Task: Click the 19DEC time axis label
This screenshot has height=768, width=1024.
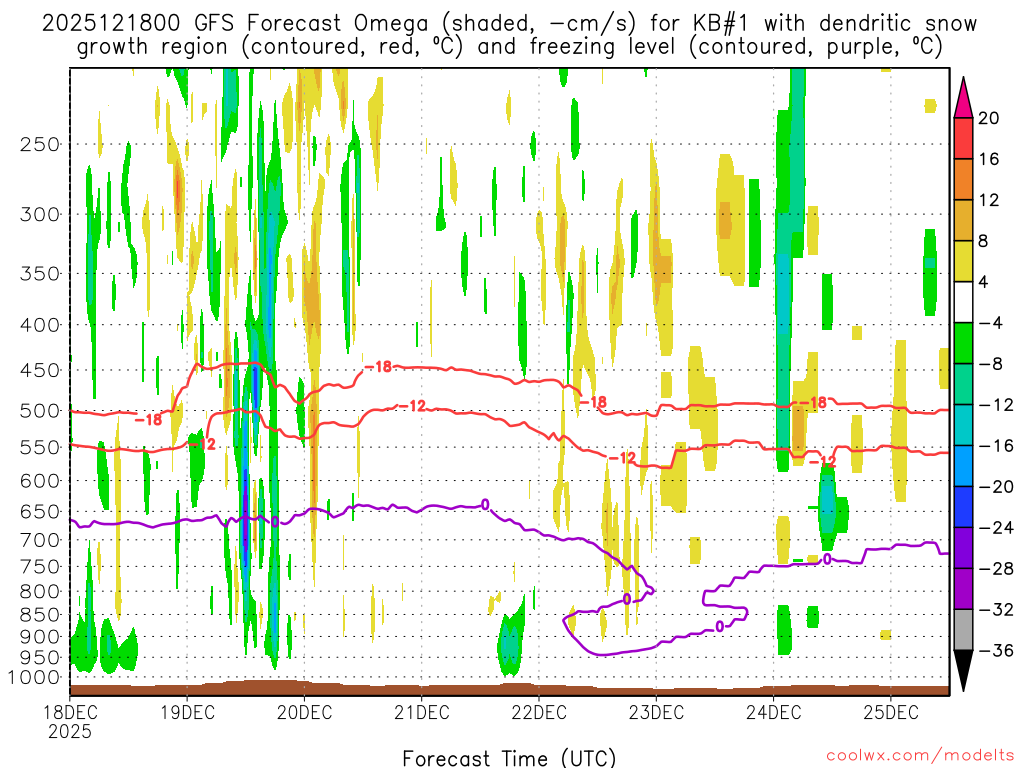Action: point(187,712)
